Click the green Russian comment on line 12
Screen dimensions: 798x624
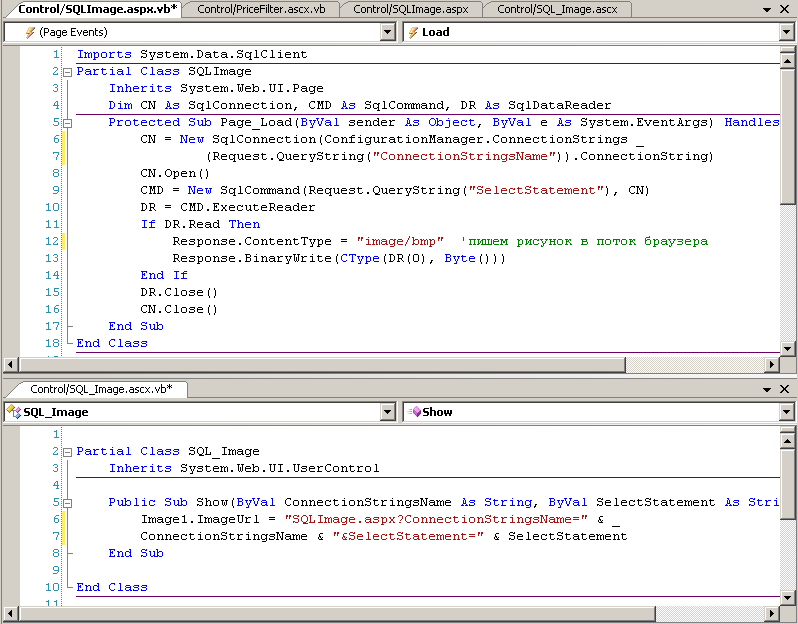(x=584, y=241)
